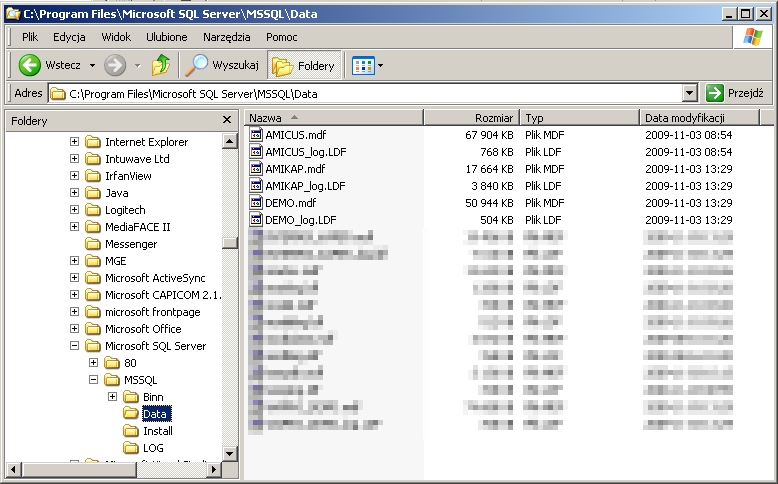Select the AMICUS.mdf file icon

pyautogui.click(x=256, y=135)
